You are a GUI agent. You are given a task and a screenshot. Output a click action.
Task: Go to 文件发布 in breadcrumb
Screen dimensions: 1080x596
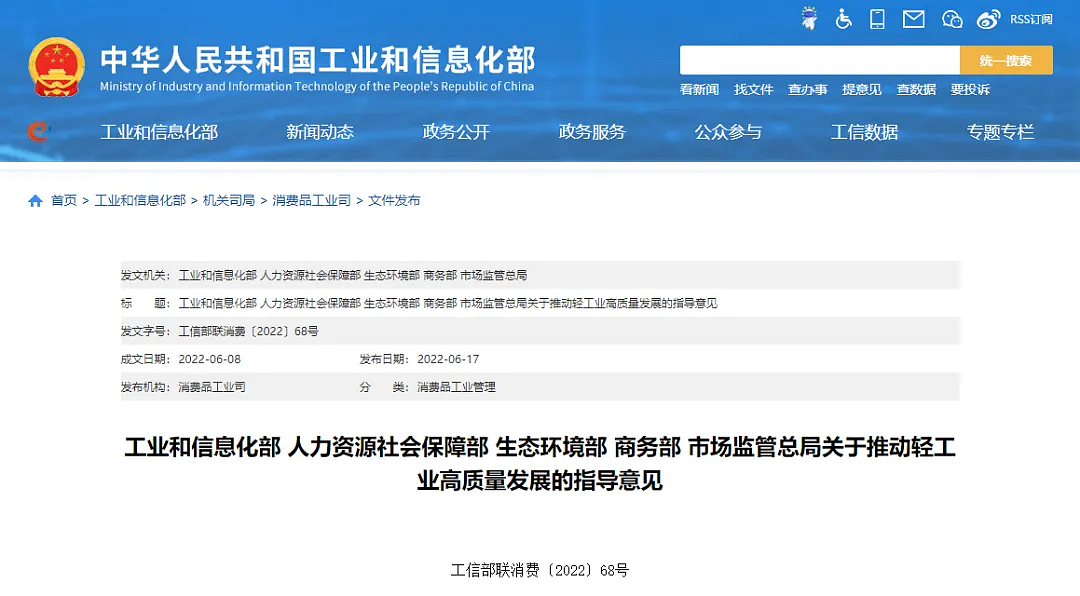(394, 201)
